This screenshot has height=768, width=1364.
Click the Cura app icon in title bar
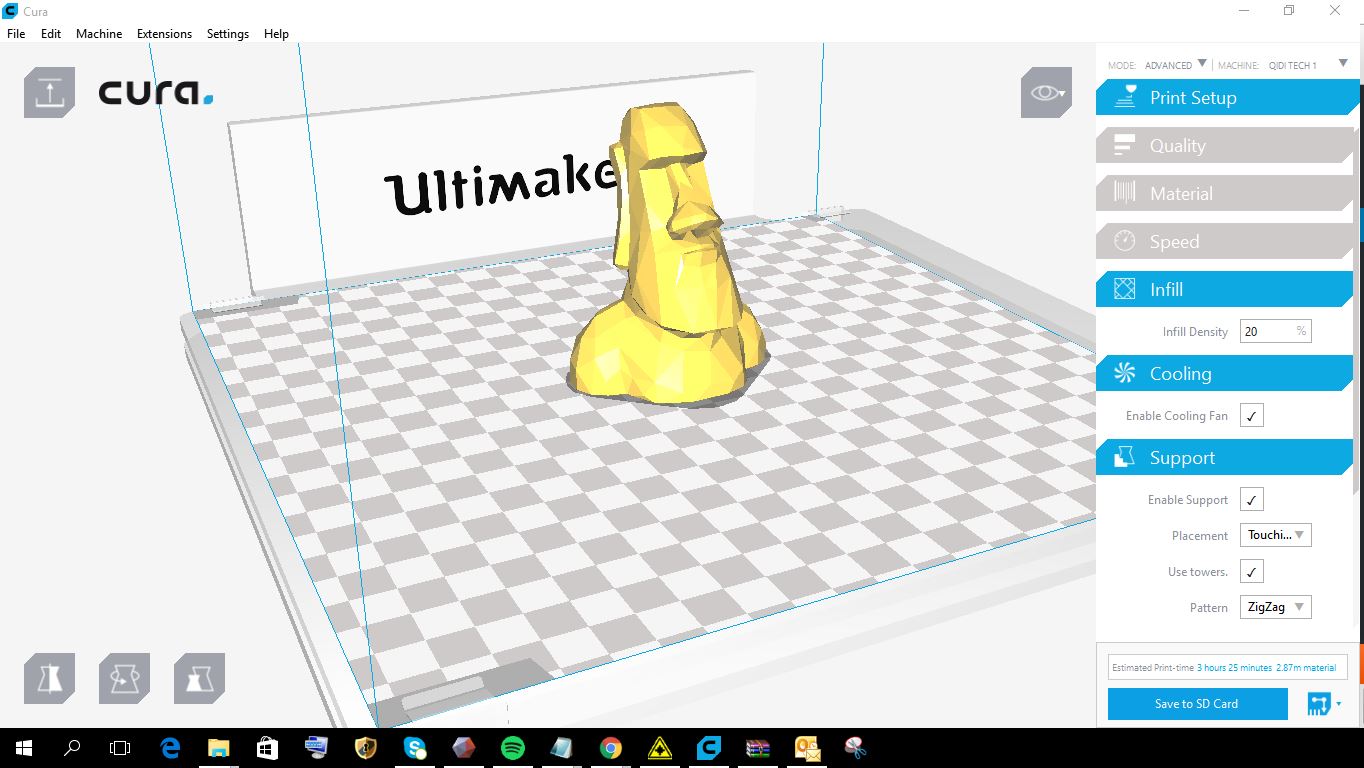(10, 11)
